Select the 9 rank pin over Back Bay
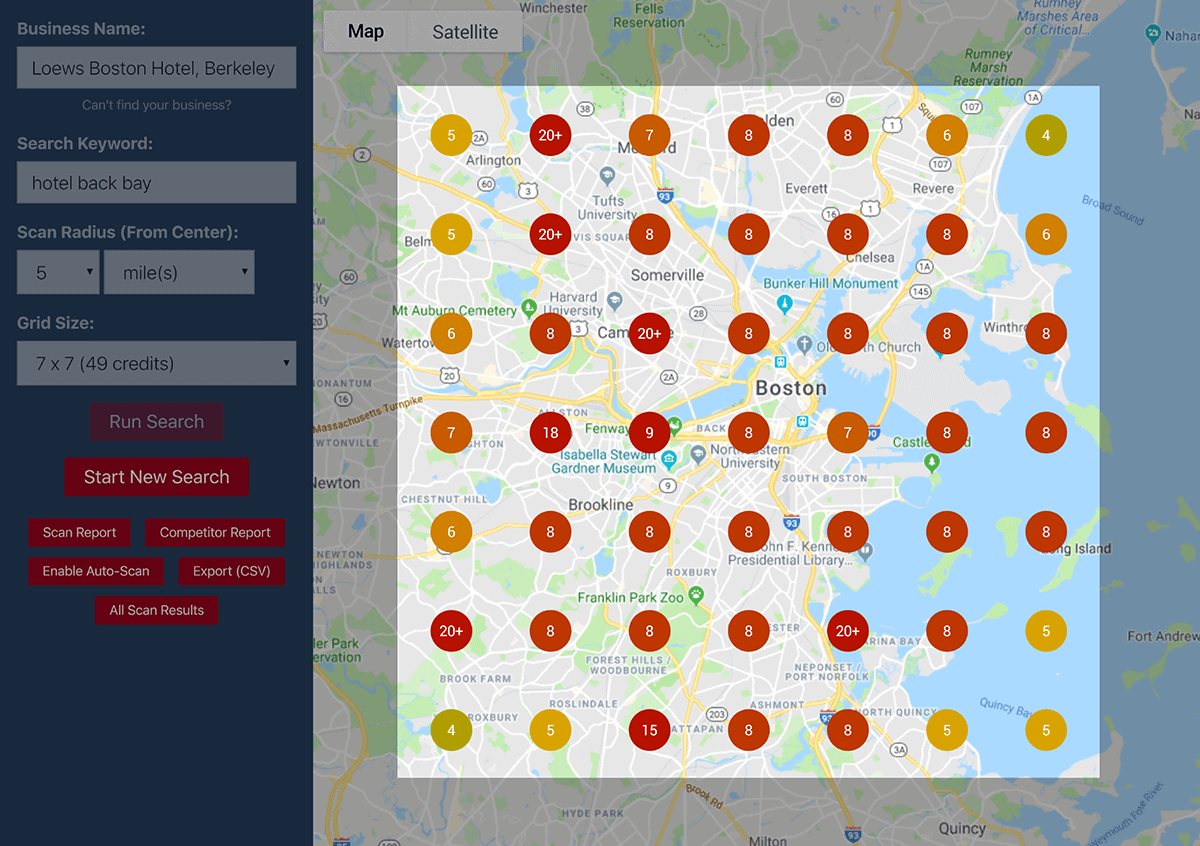 point(649,432)
